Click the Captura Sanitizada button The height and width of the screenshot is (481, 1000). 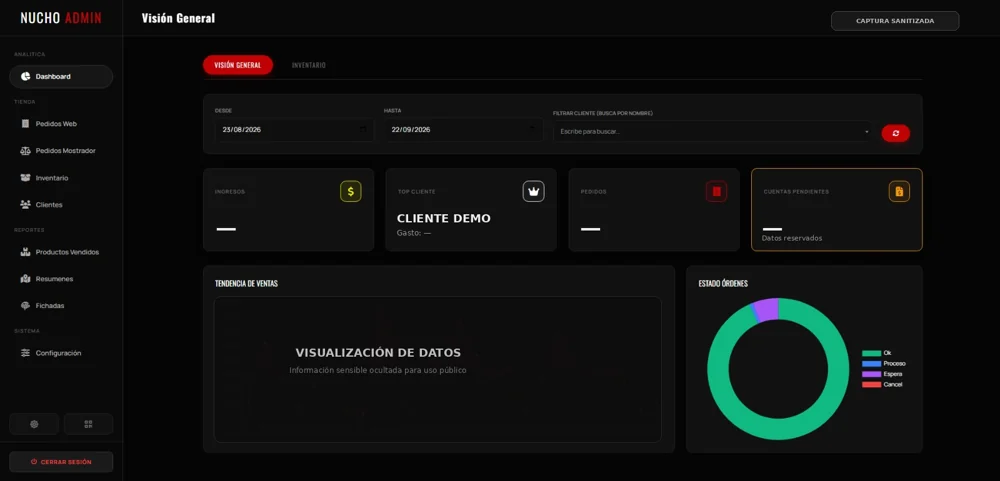pos(895,21)
